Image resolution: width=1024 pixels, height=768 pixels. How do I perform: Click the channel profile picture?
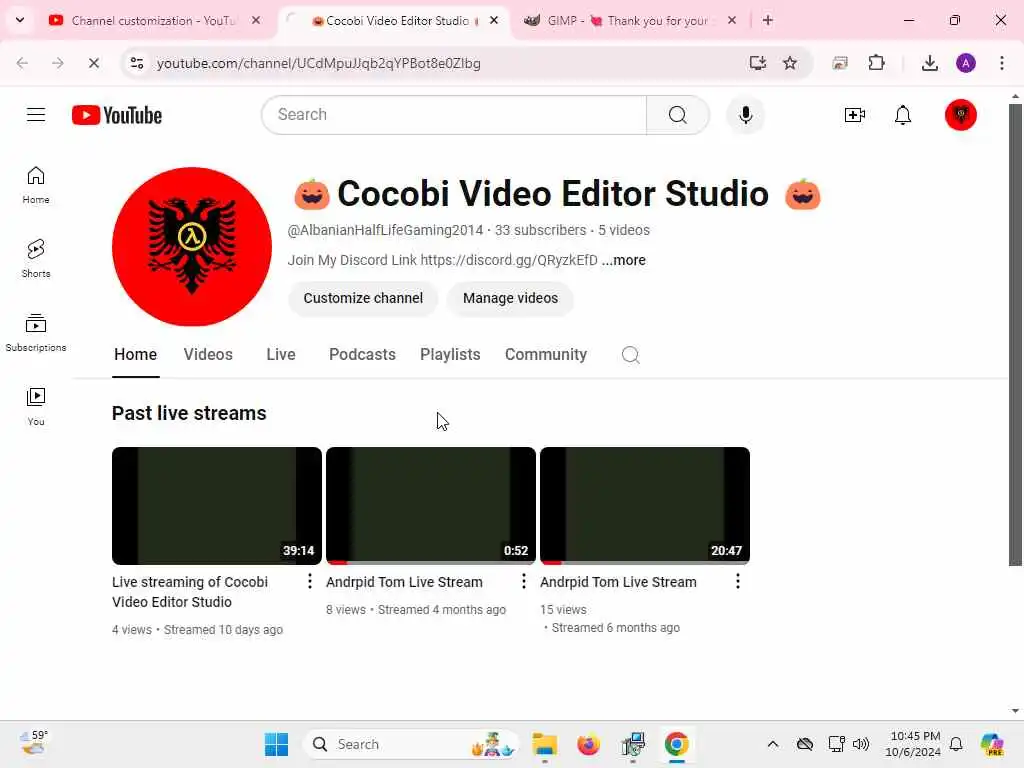(x=191, y=247)
